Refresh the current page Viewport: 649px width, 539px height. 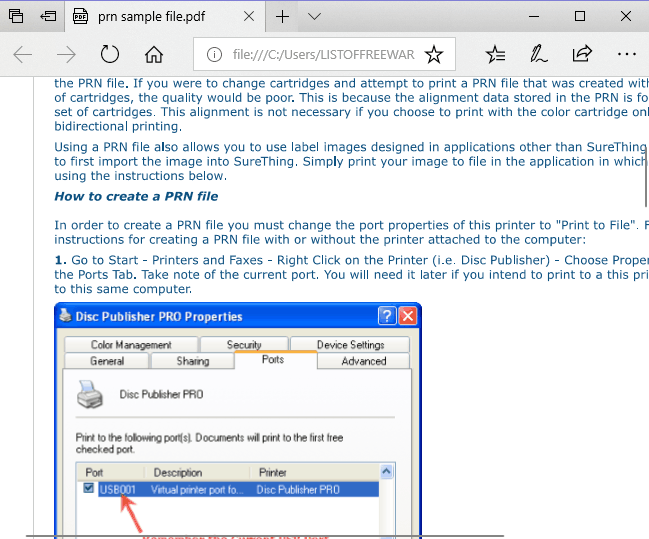(x=110, y=54)
